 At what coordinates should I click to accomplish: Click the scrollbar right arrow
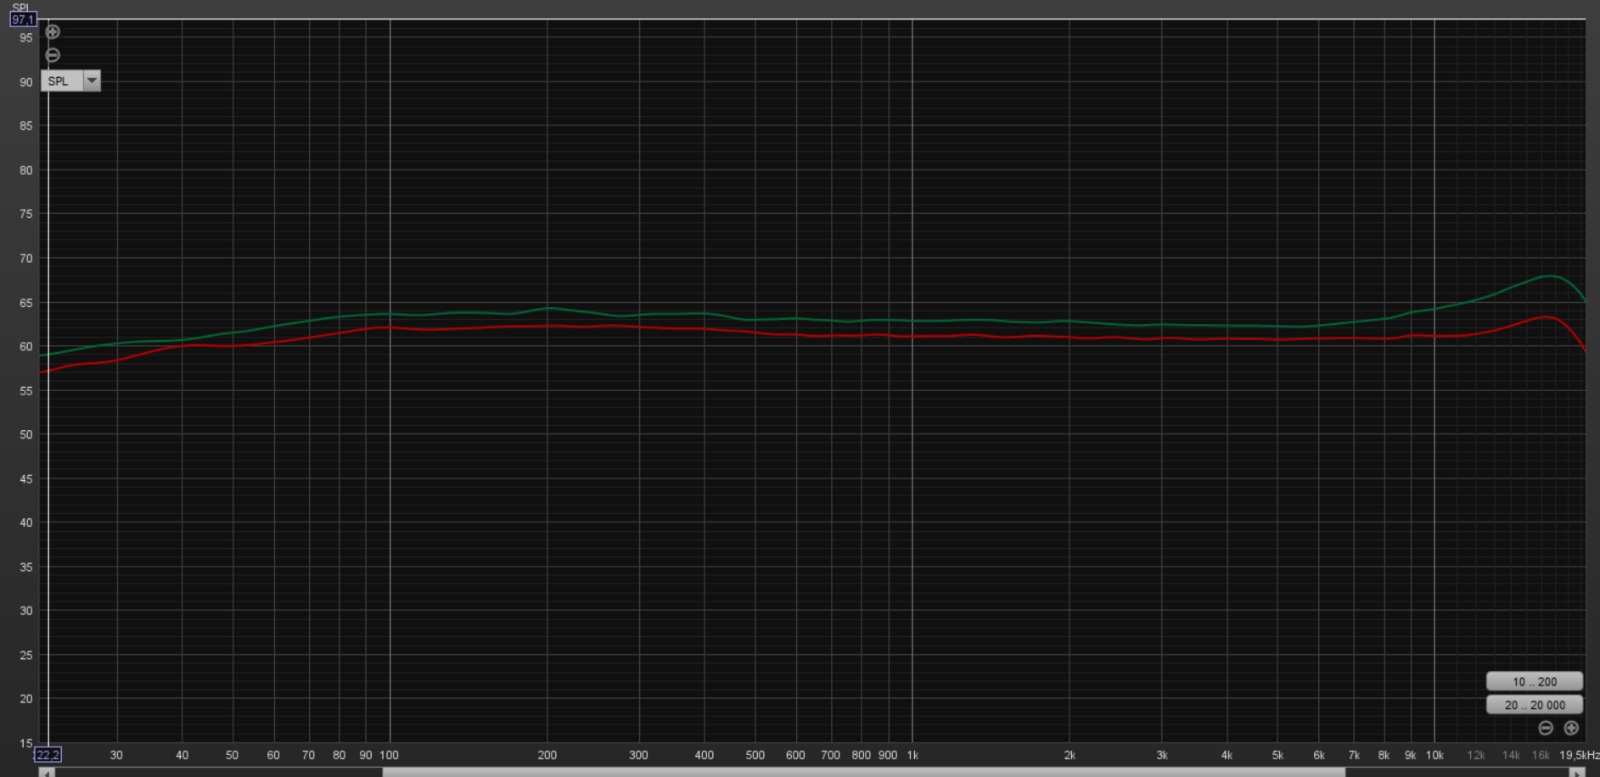1577,772
